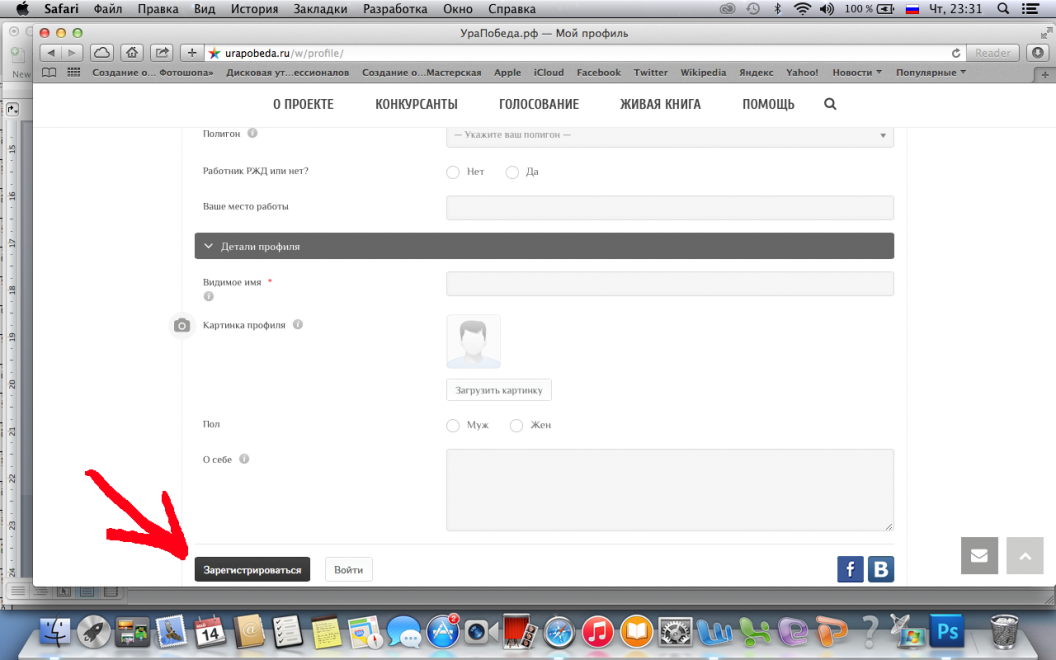Image resolution: width=1056 pixels, height=660 pixels.
Task: Go forward with Safari's forward arrow
Action: tap(72, 53)
